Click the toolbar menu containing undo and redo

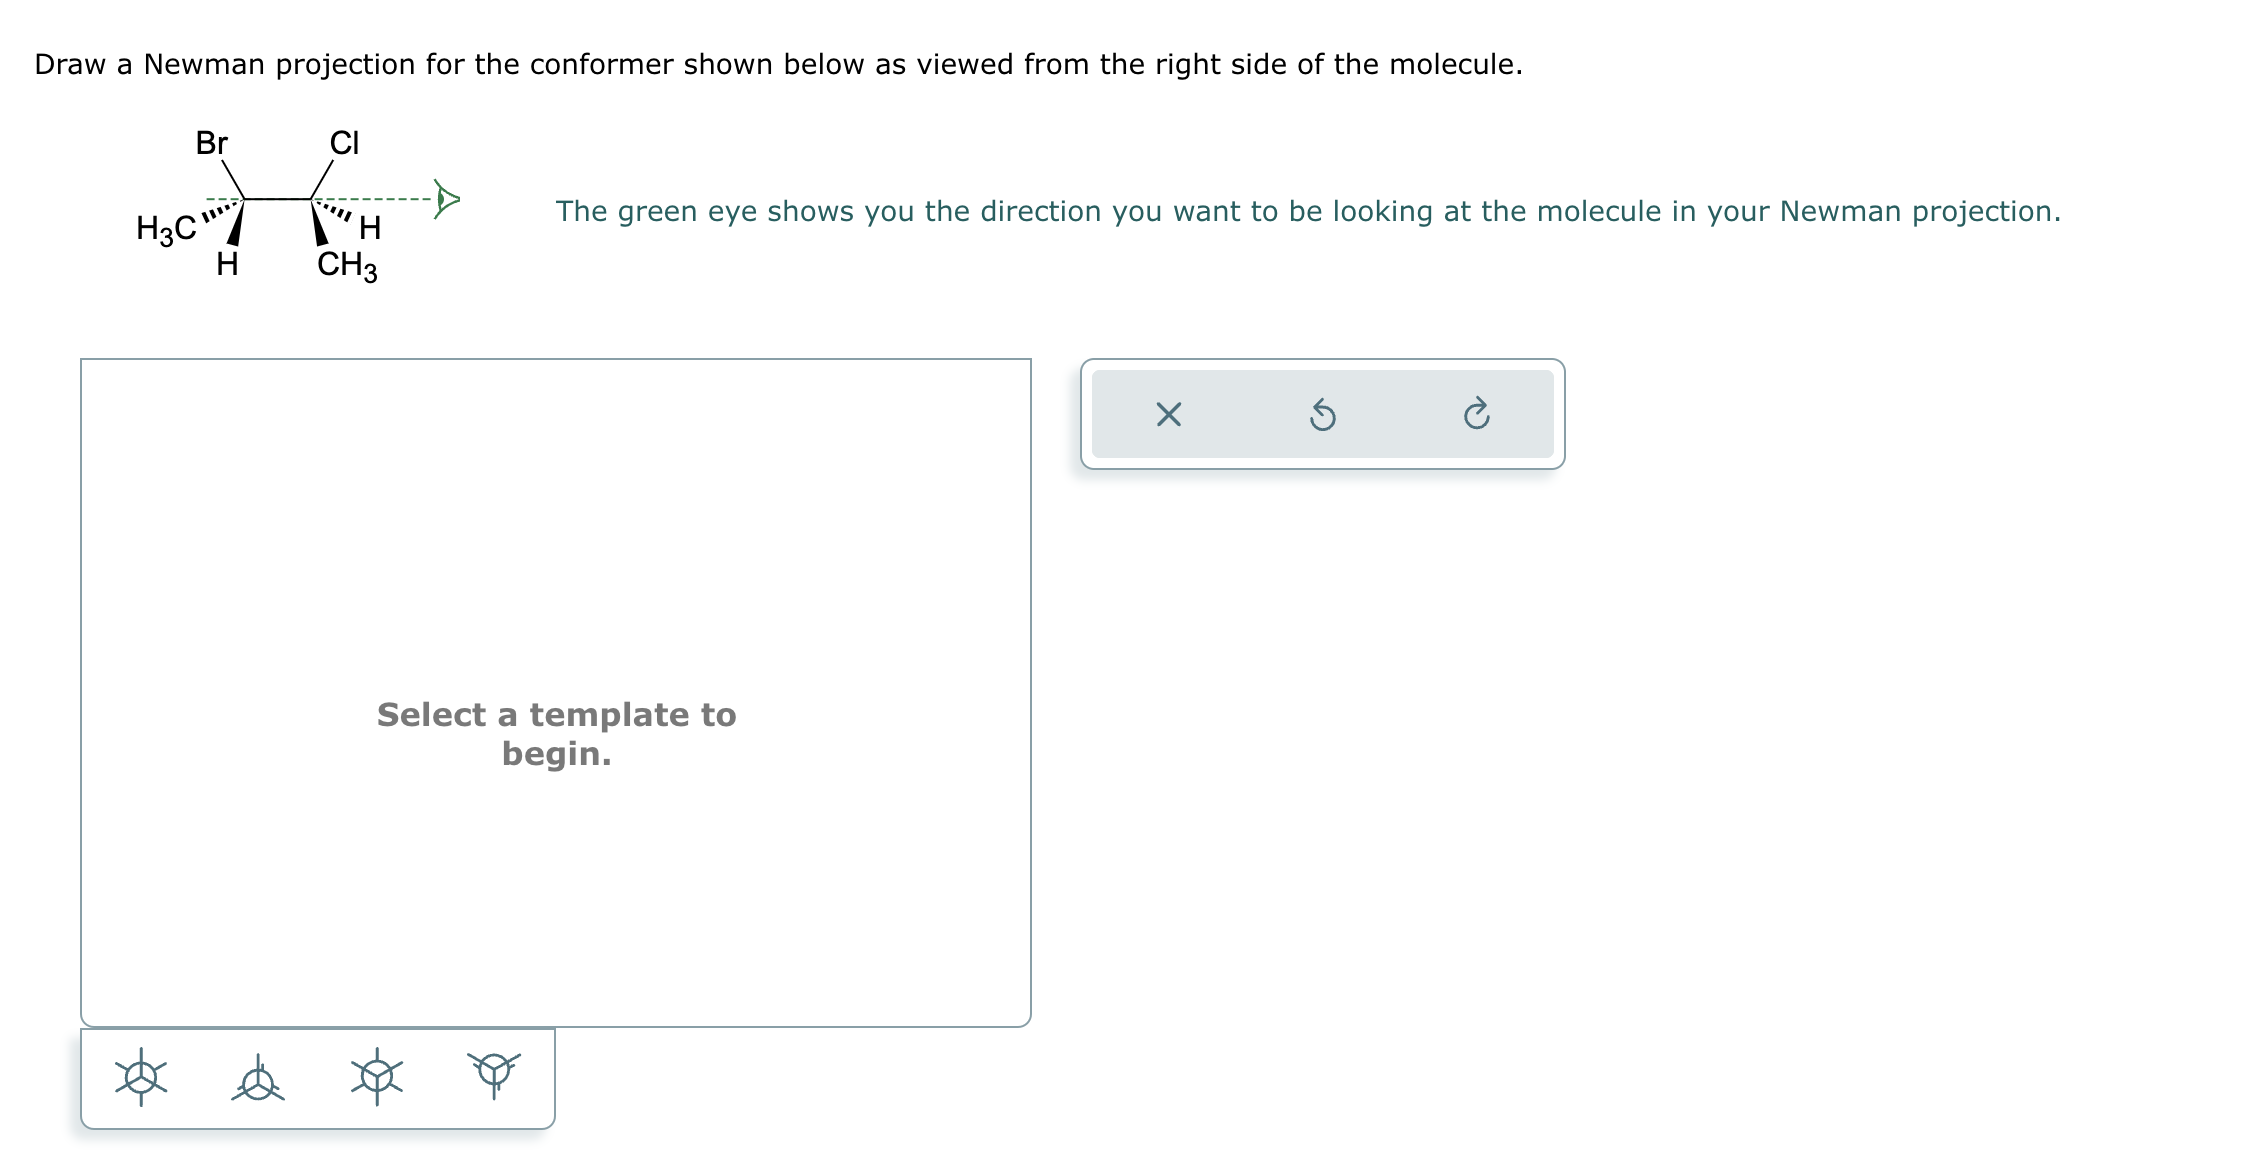1322,415
